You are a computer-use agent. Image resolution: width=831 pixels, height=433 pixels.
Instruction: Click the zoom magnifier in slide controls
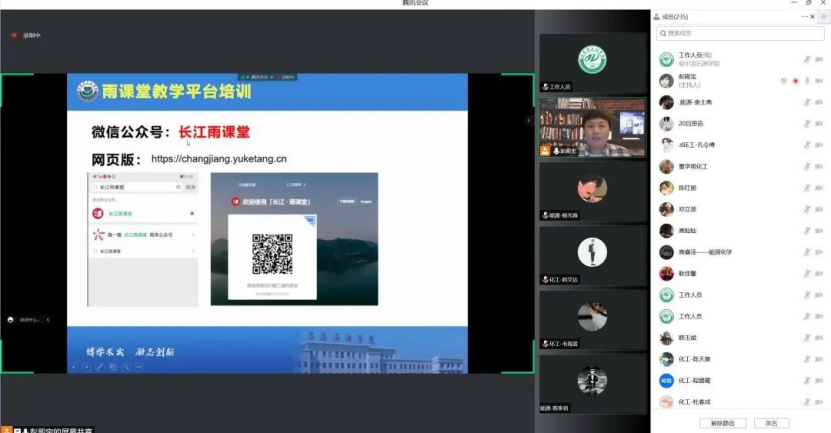[126, 367]
